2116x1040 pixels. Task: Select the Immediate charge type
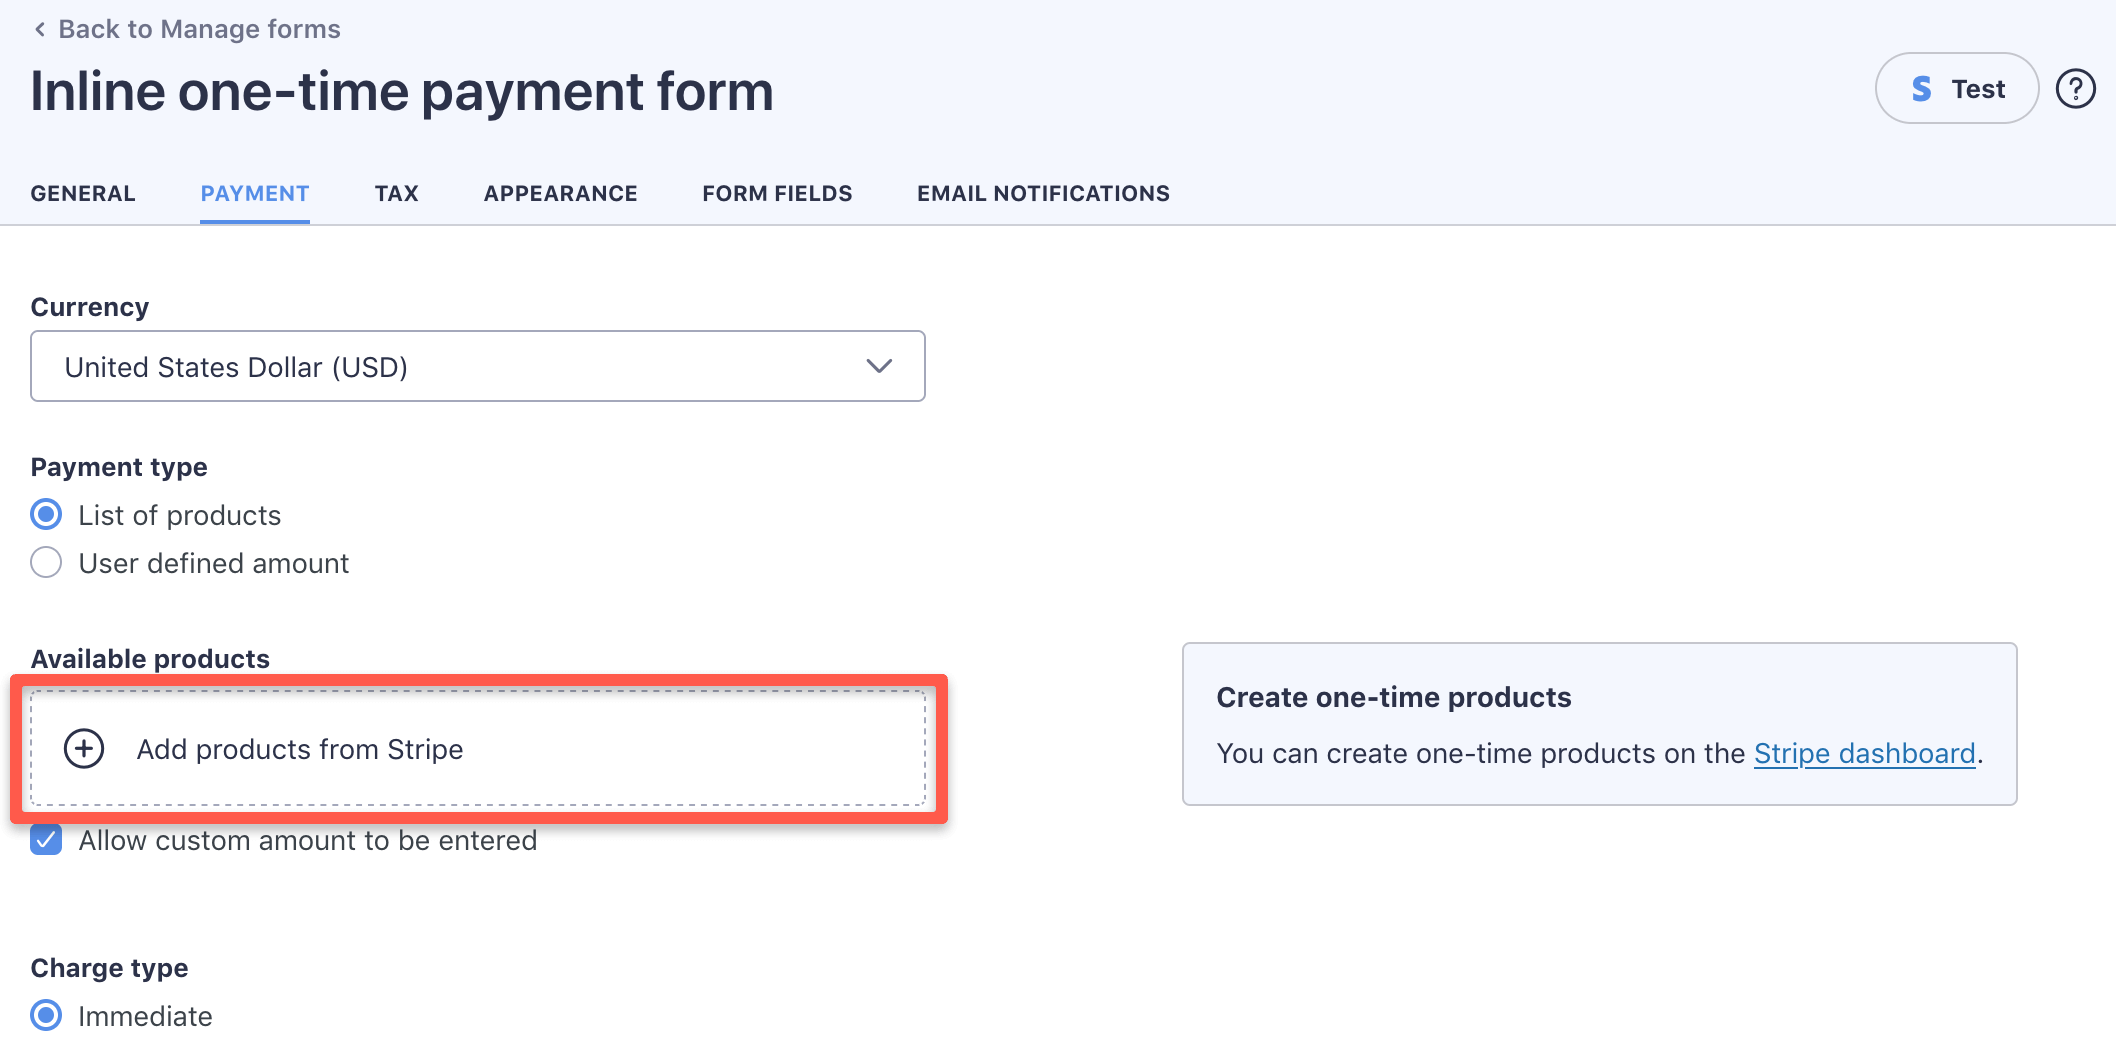45,1015
